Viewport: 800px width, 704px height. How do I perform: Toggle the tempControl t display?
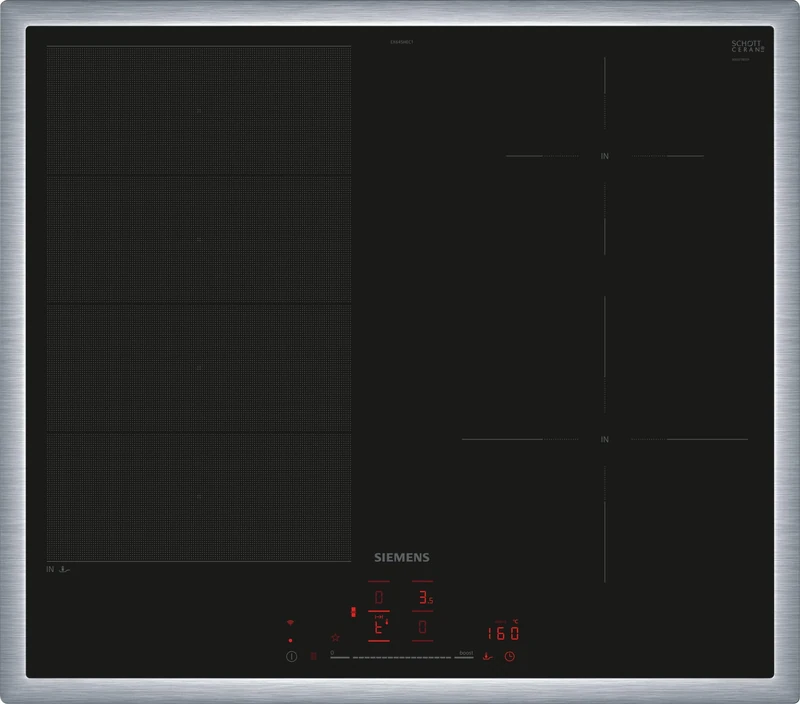click(377, 626)
